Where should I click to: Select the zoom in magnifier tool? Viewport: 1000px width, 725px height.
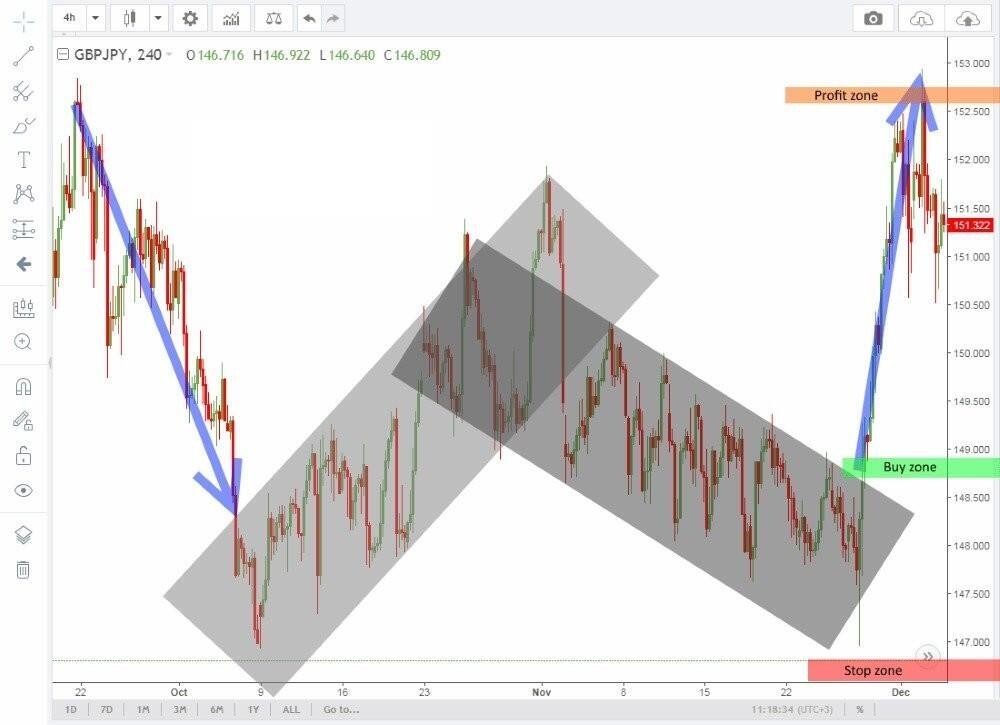tap(23, 342)
